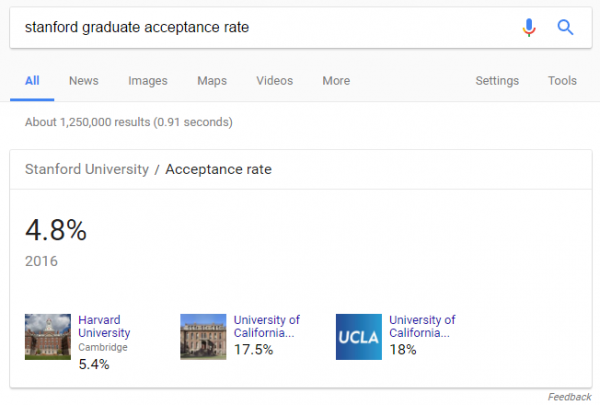Click the Stanford University breadcrumb link

[87, 170]
